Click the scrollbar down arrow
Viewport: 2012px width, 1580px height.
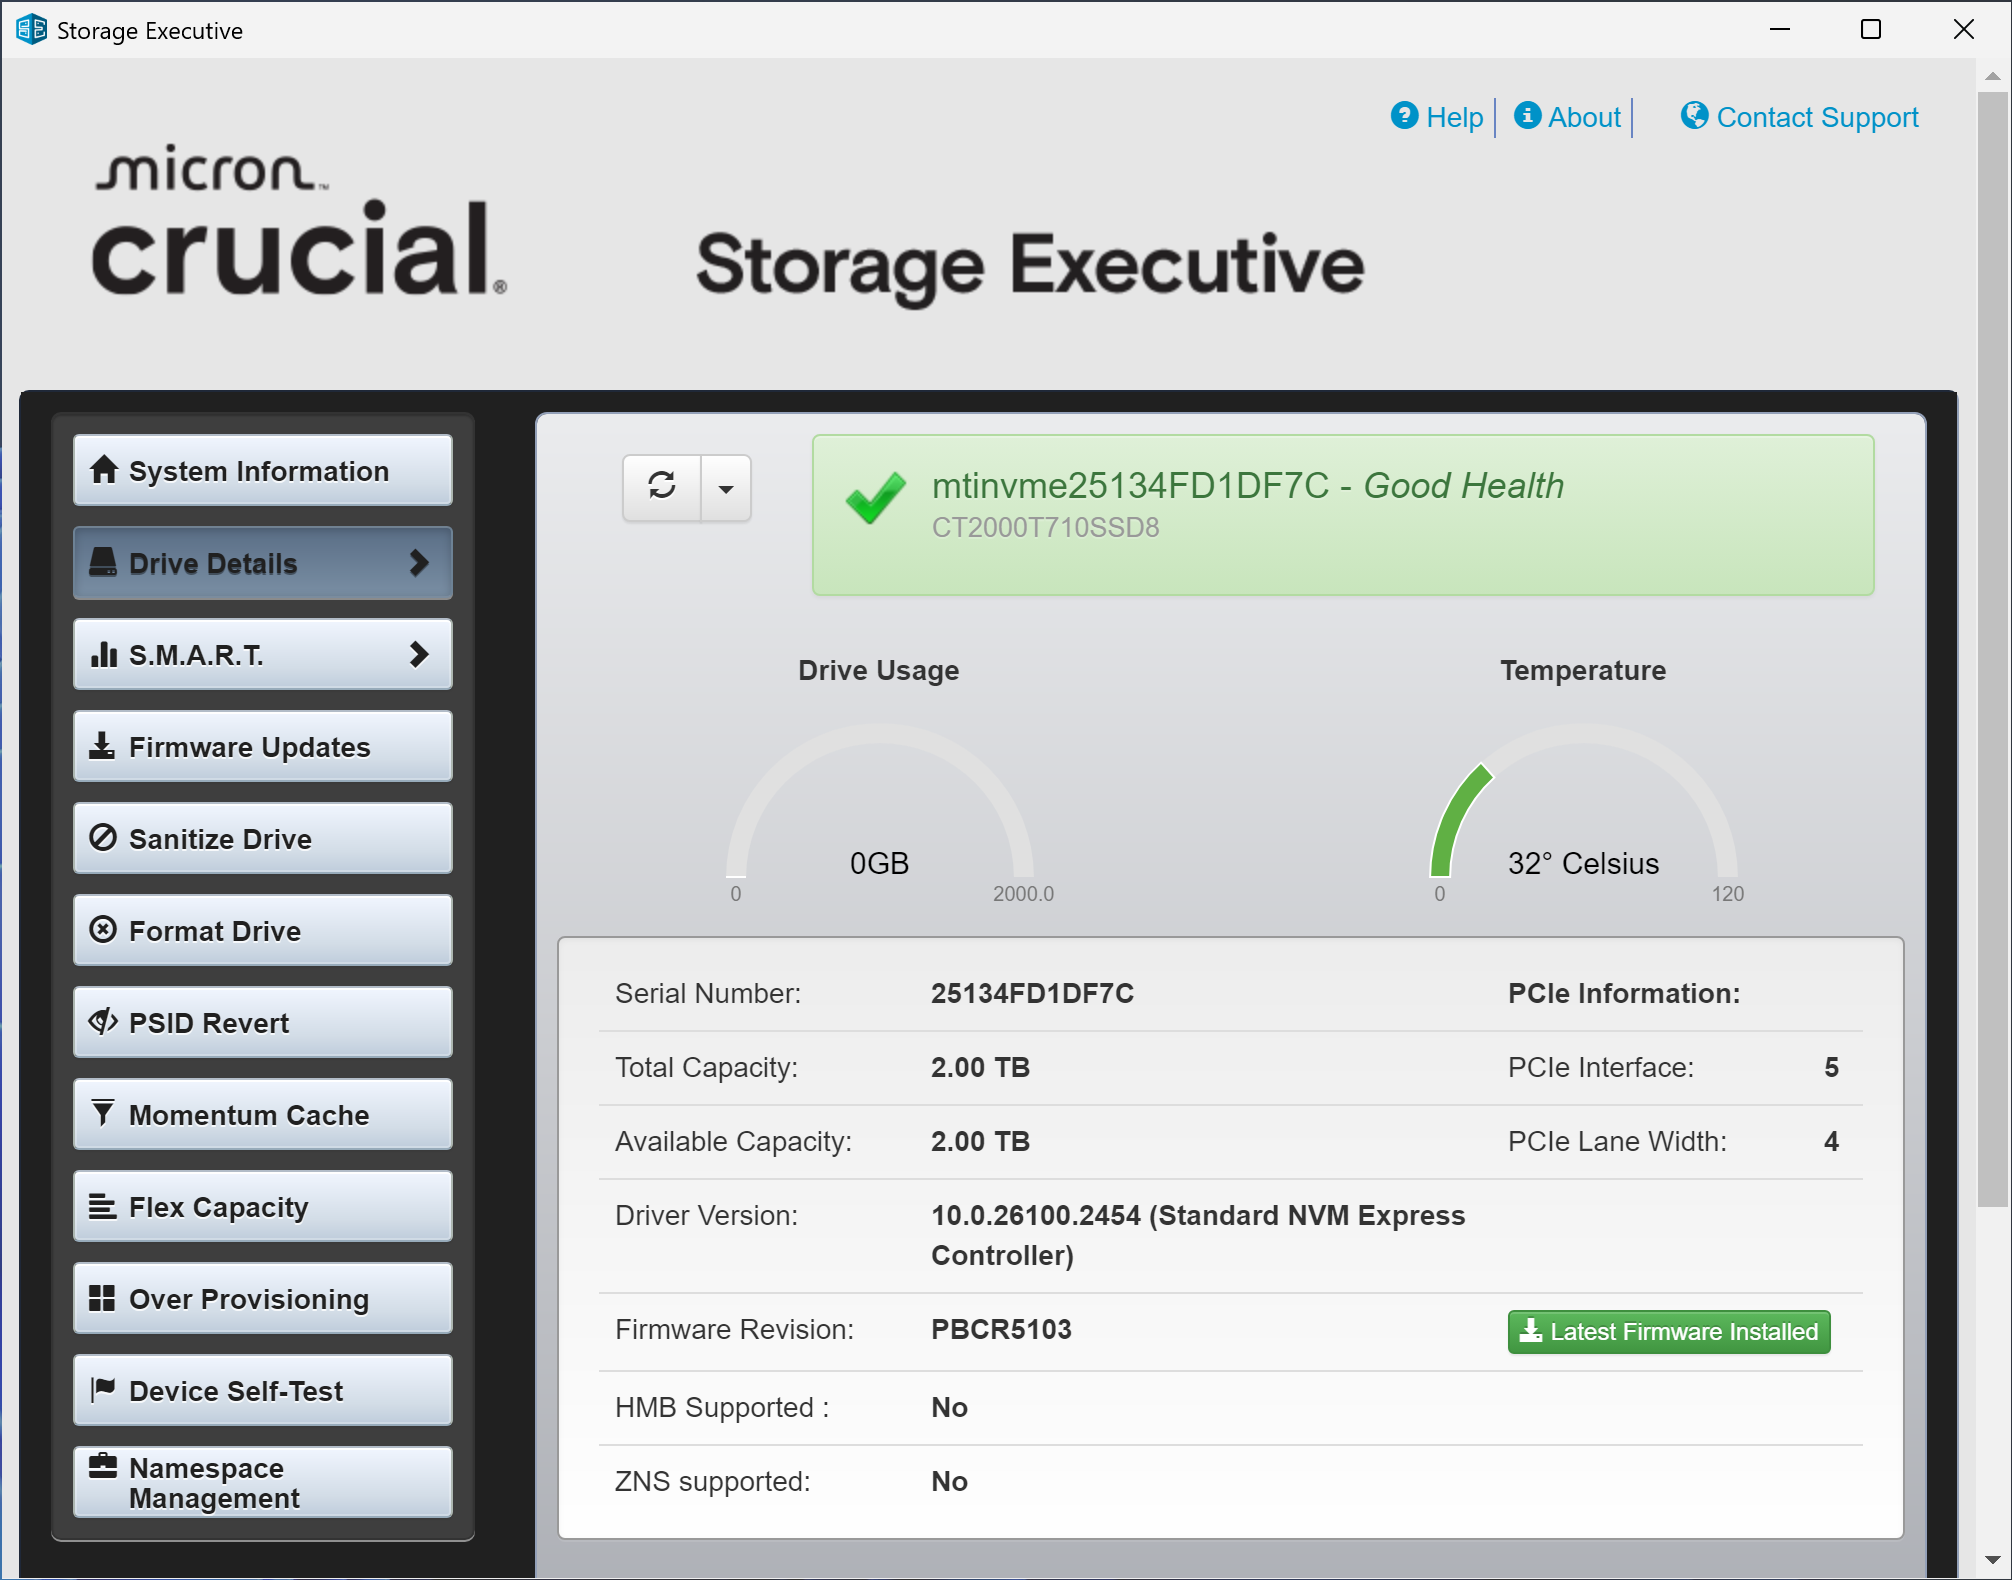[x=1992, y=1560]
